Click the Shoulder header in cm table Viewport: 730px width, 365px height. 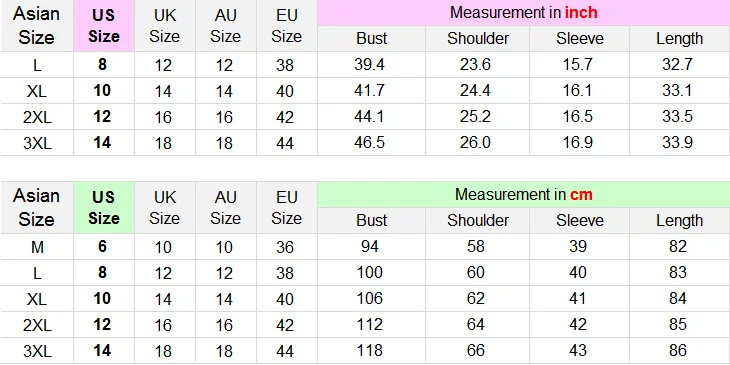478,221
